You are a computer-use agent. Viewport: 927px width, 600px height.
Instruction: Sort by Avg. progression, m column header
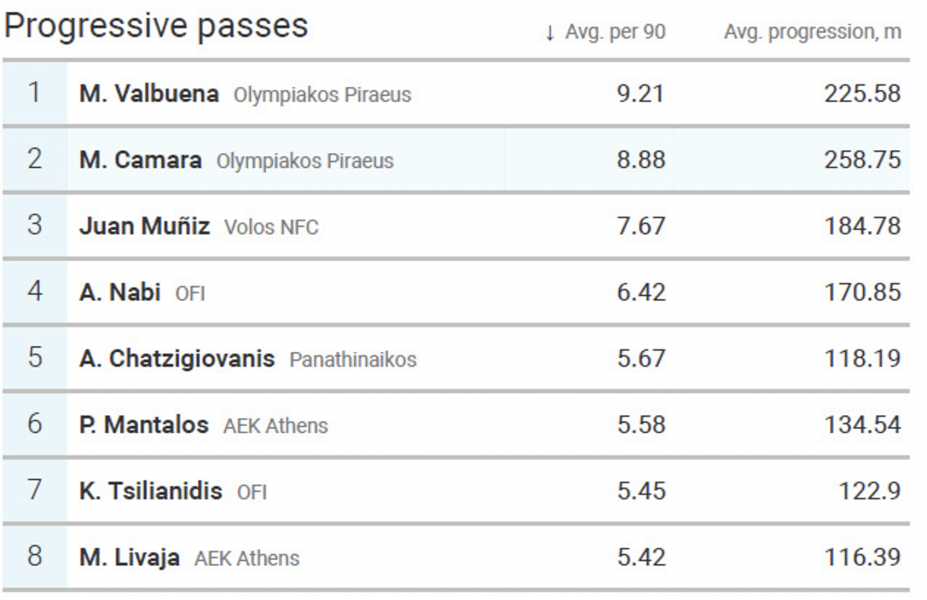point(812,32)
